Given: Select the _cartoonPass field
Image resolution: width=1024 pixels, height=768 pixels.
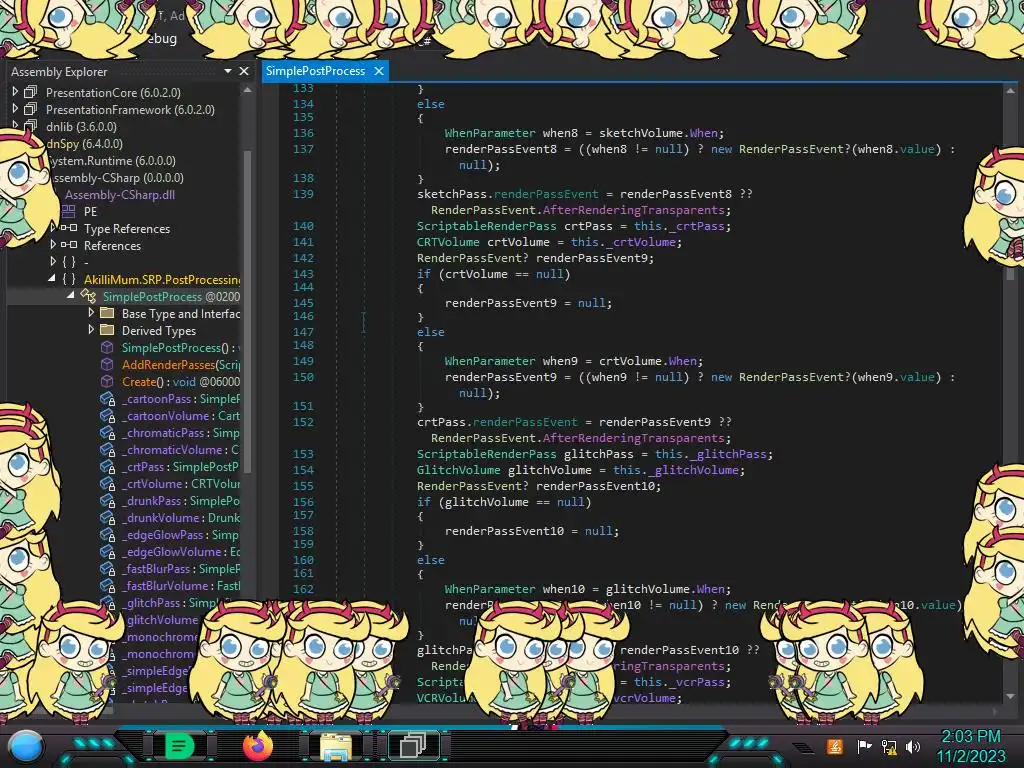Looking at the screenshot, I should pos(181,398).
